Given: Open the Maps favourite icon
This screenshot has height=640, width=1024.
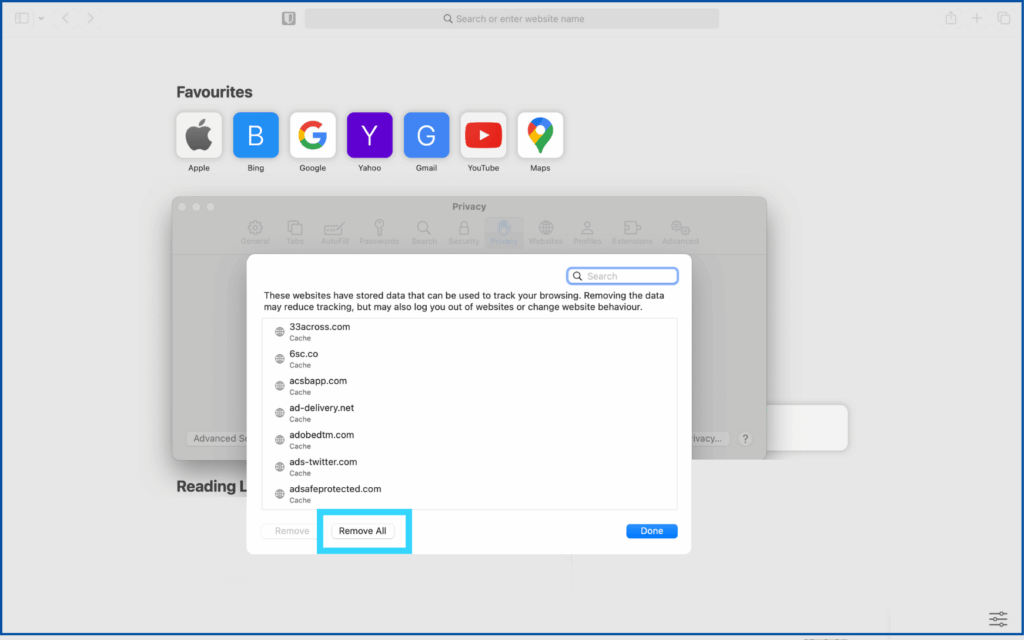Looking at the screenshot, I should point(540,135).
